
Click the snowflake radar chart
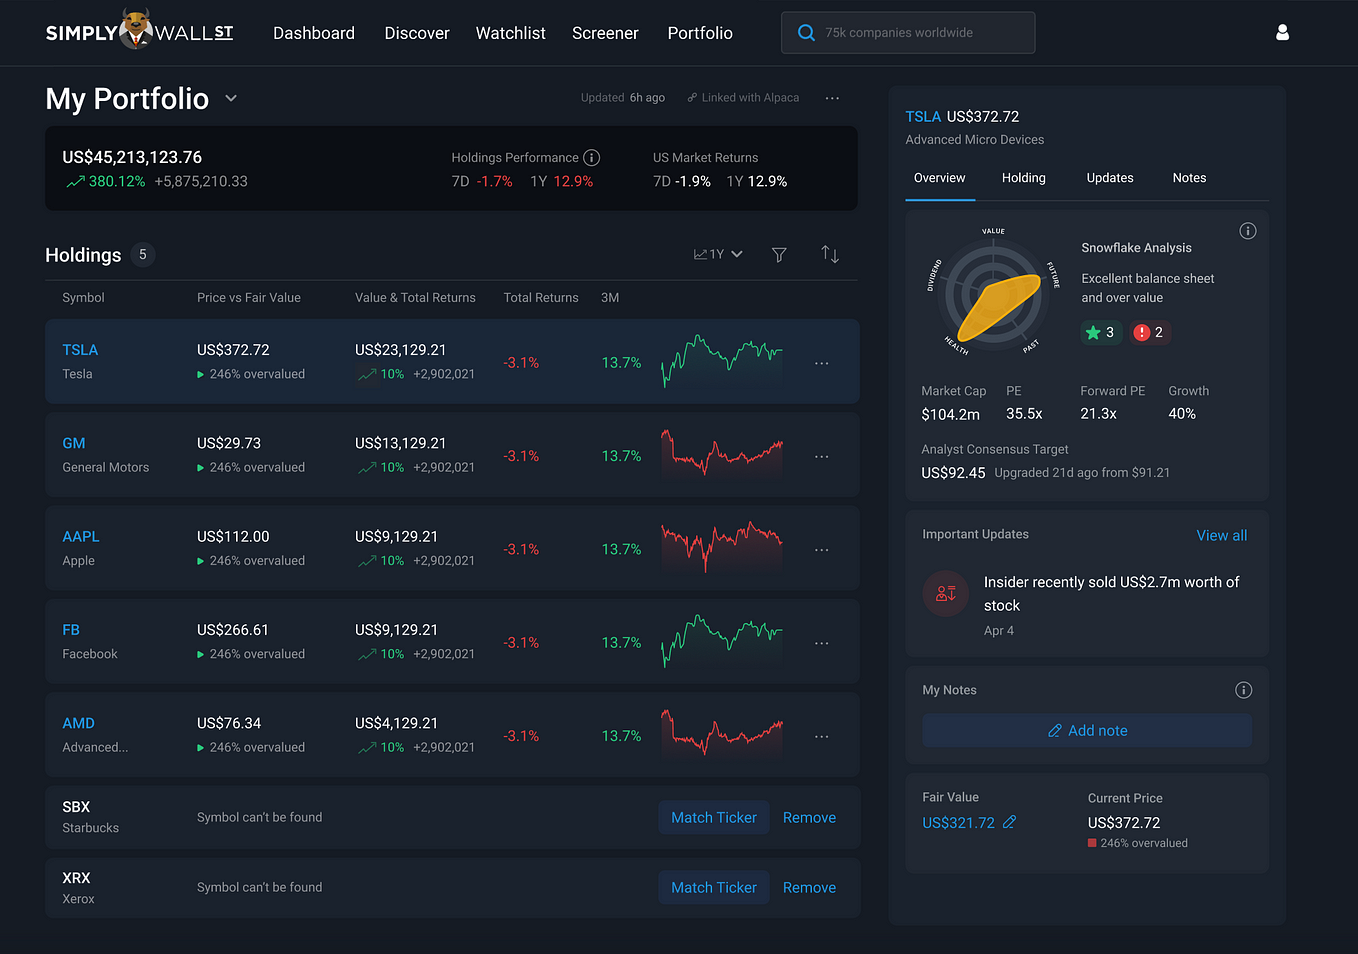point(994,294)
